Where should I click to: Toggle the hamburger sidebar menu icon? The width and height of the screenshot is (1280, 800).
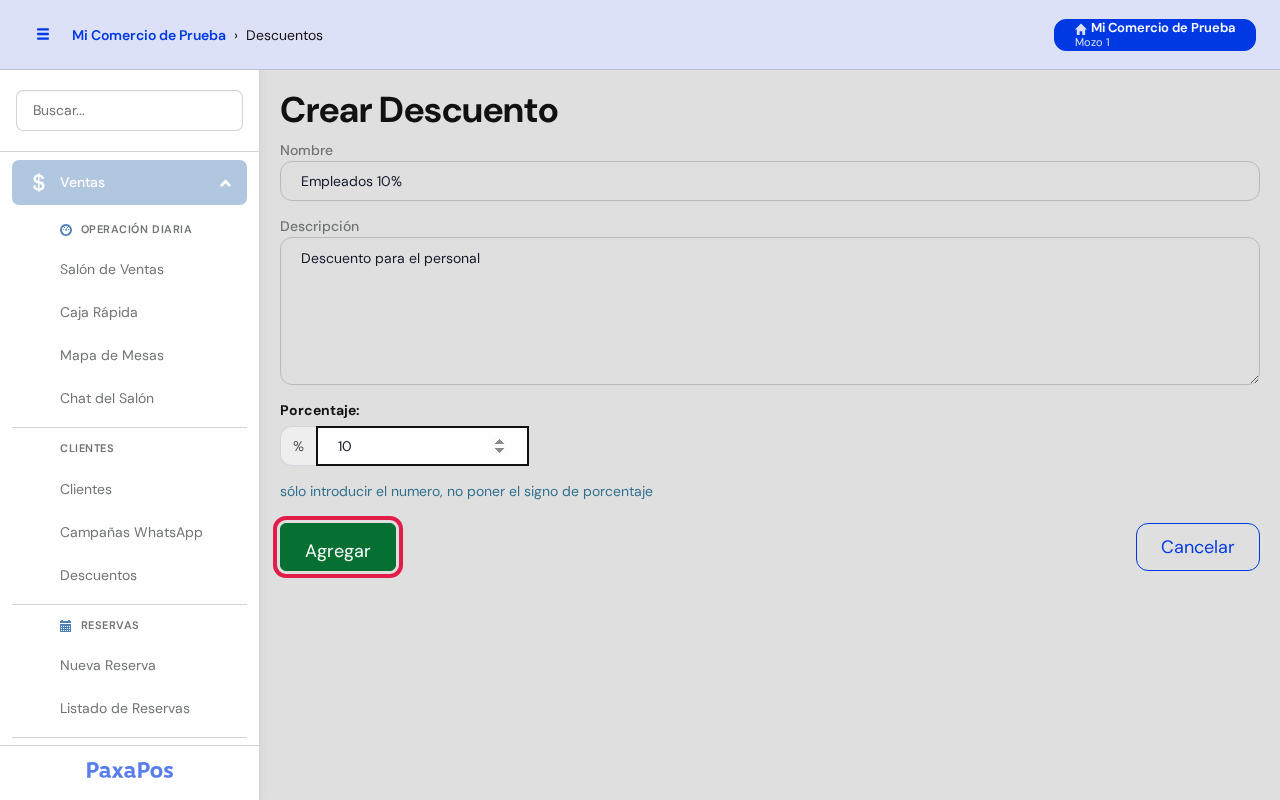(x=43, y=34)
